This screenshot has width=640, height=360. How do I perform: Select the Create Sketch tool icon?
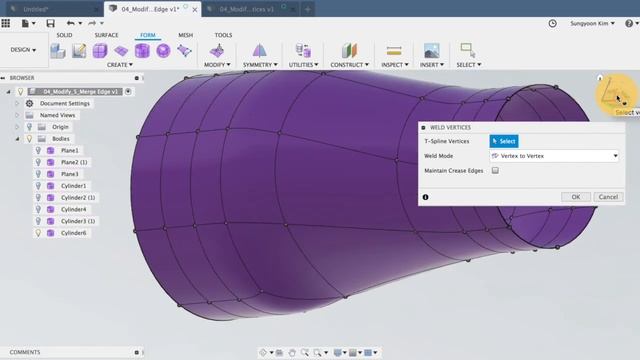[x=79, y=51]
